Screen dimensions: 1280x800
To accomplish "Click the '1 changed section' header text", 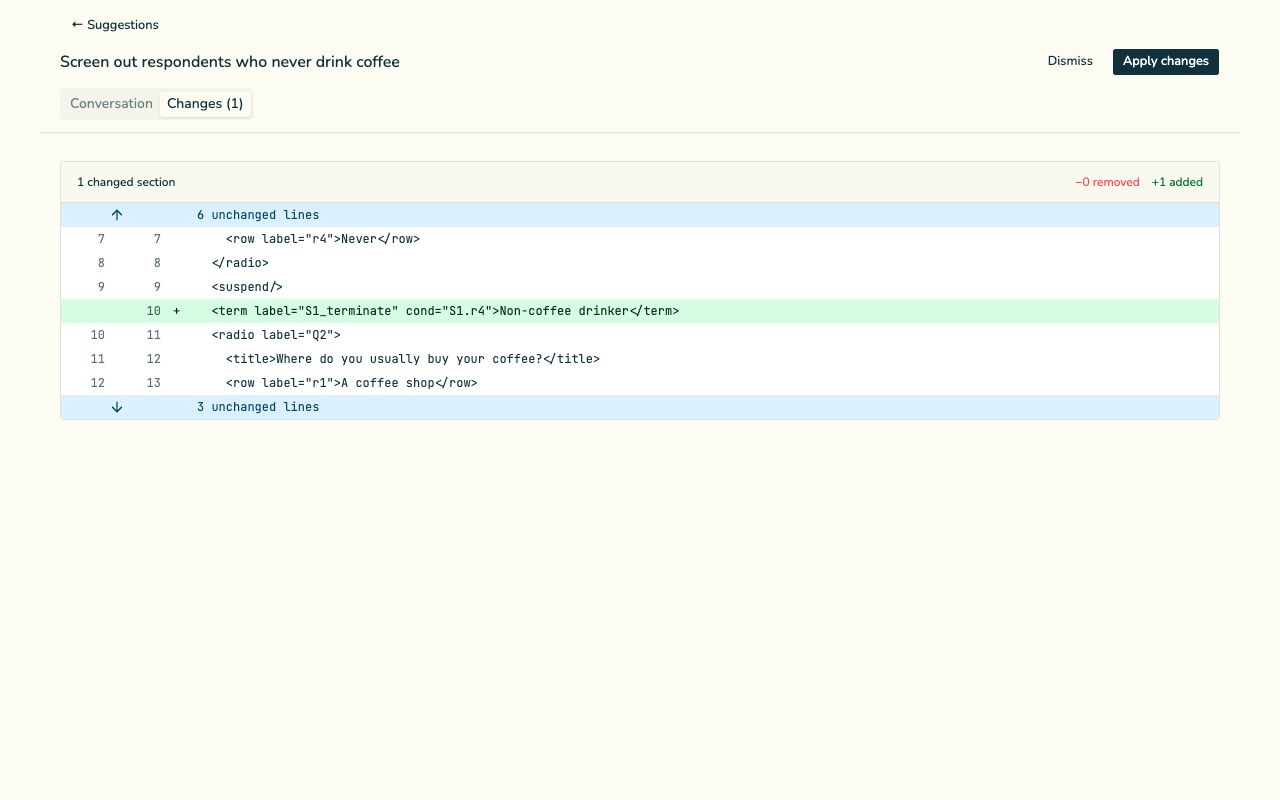I will pos(126,182).
